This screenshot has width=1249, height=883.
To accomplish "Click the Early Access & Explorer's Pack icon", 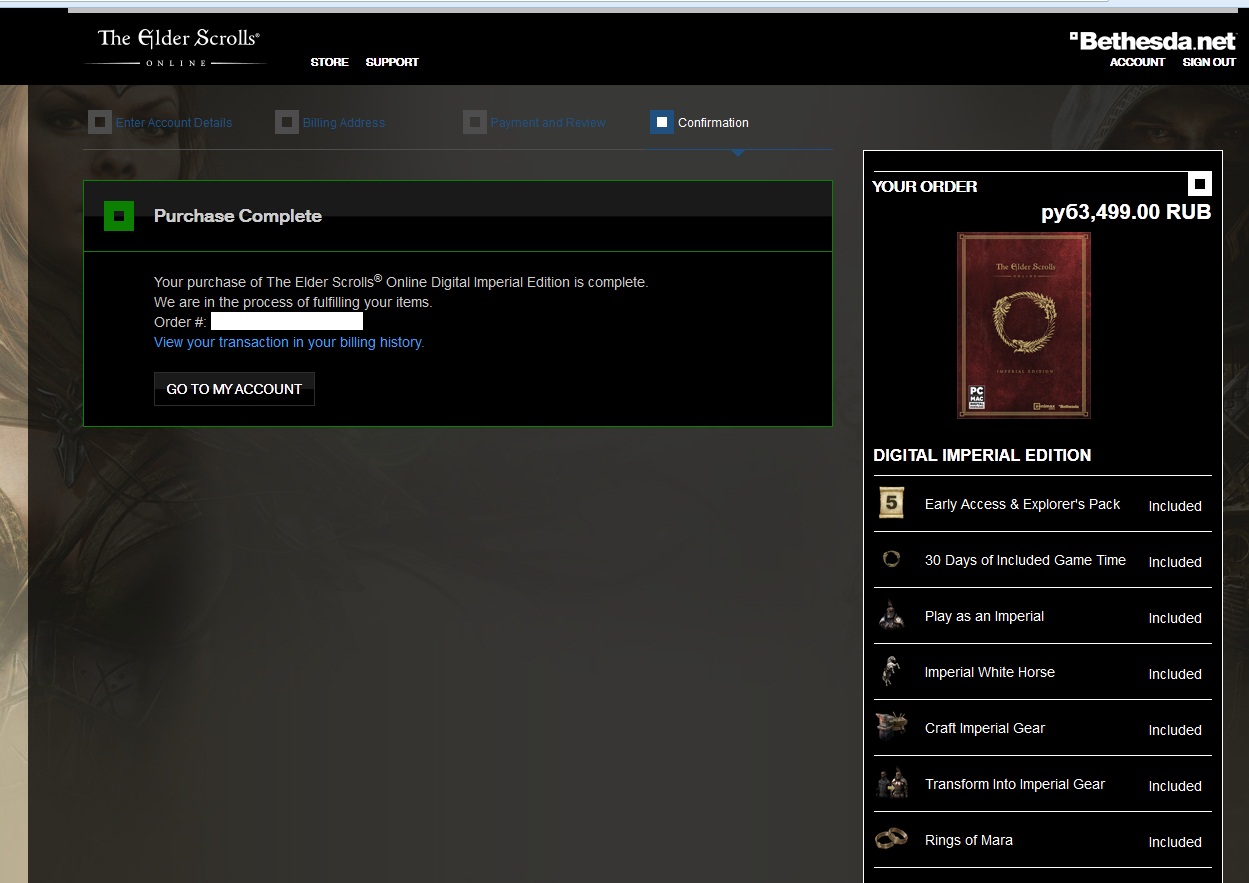I will pyautogui.click(x=891, y=503).
